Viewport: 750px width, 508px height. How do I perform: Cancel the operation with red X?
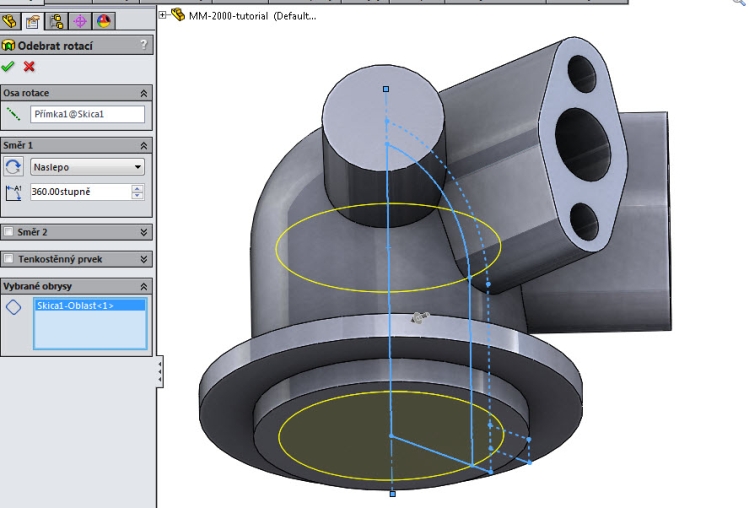pyautogui.click(x=29, y=66)
